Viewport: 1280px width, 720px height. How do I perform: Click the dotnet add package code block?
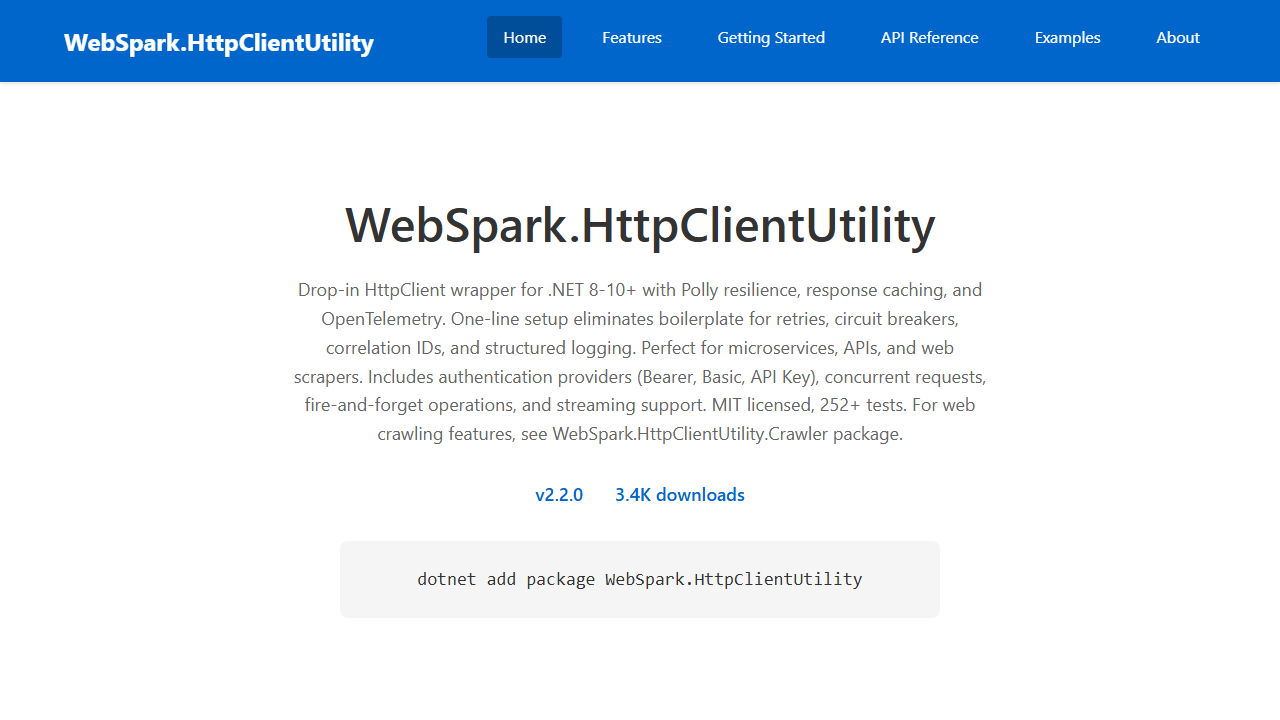[639, 578]
